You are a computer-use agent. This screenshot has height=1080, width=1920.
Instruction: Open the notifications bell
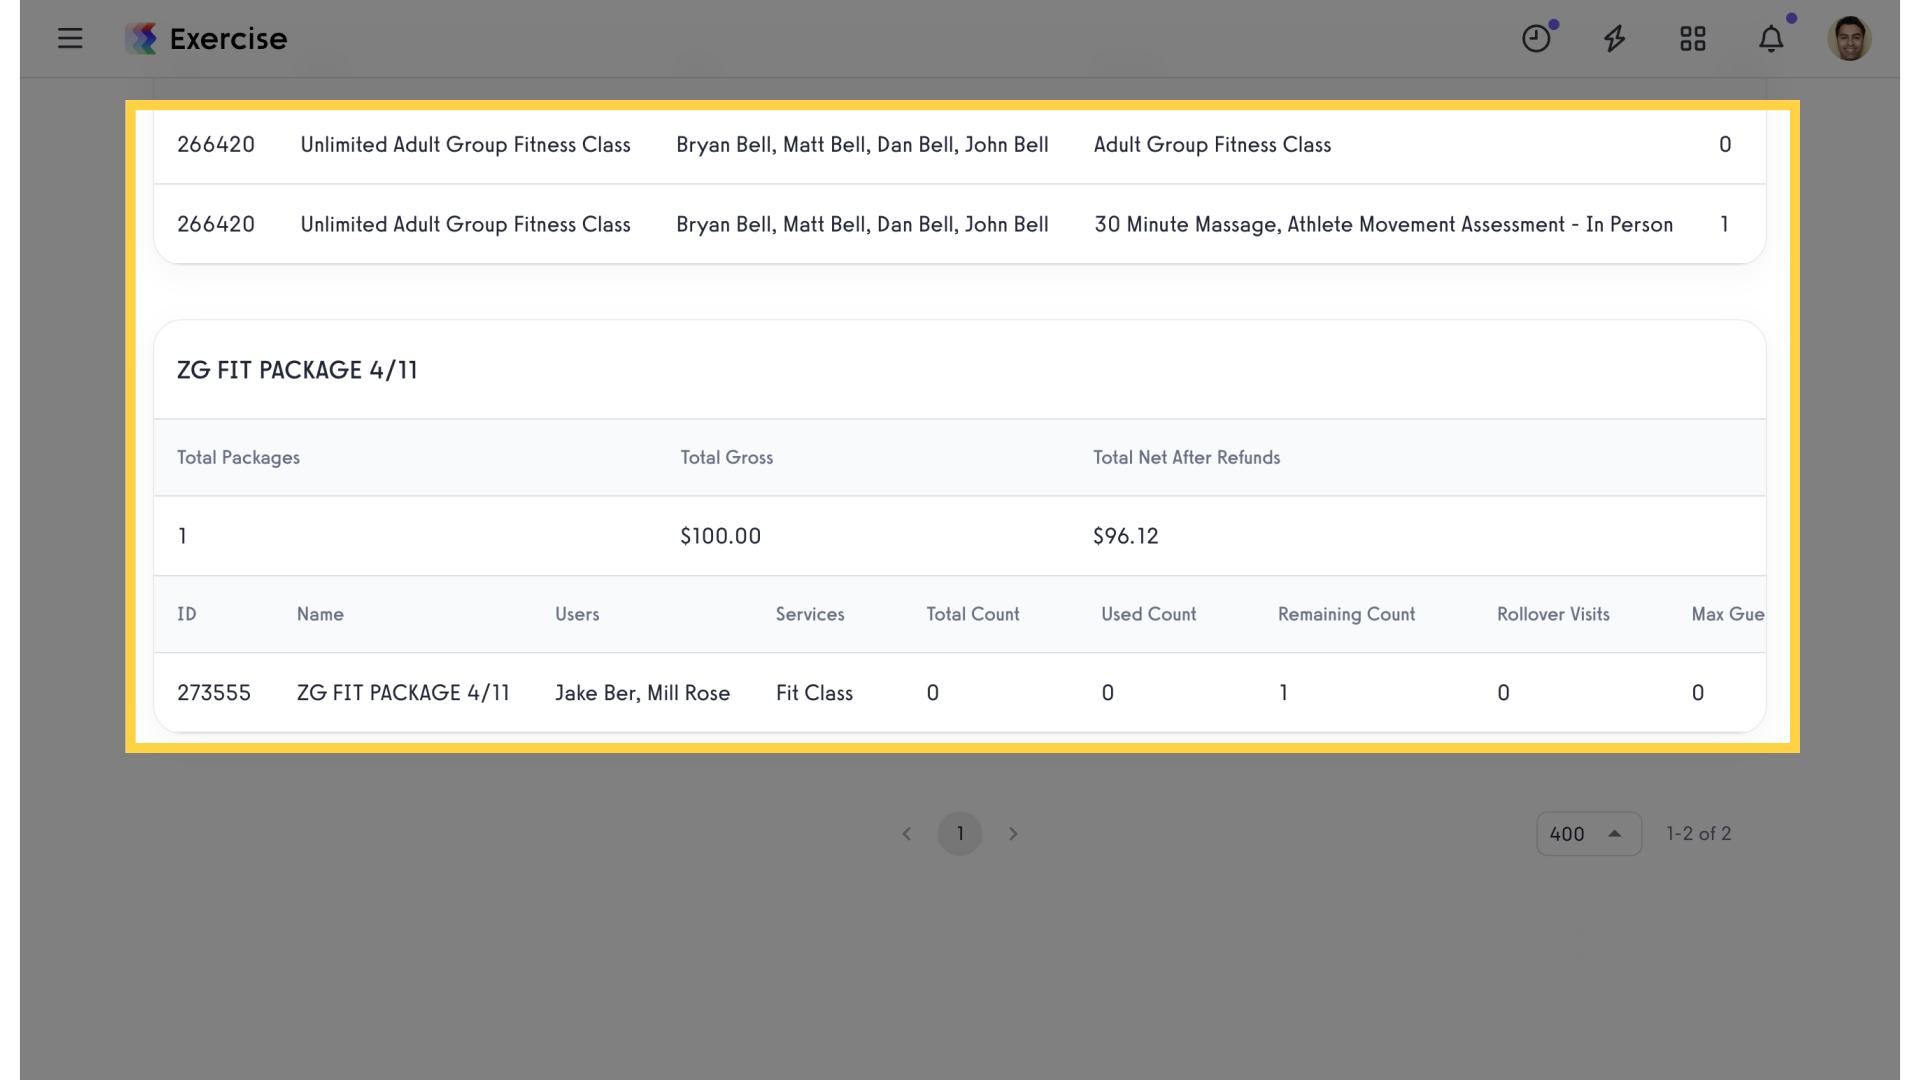pos(1771,39)
